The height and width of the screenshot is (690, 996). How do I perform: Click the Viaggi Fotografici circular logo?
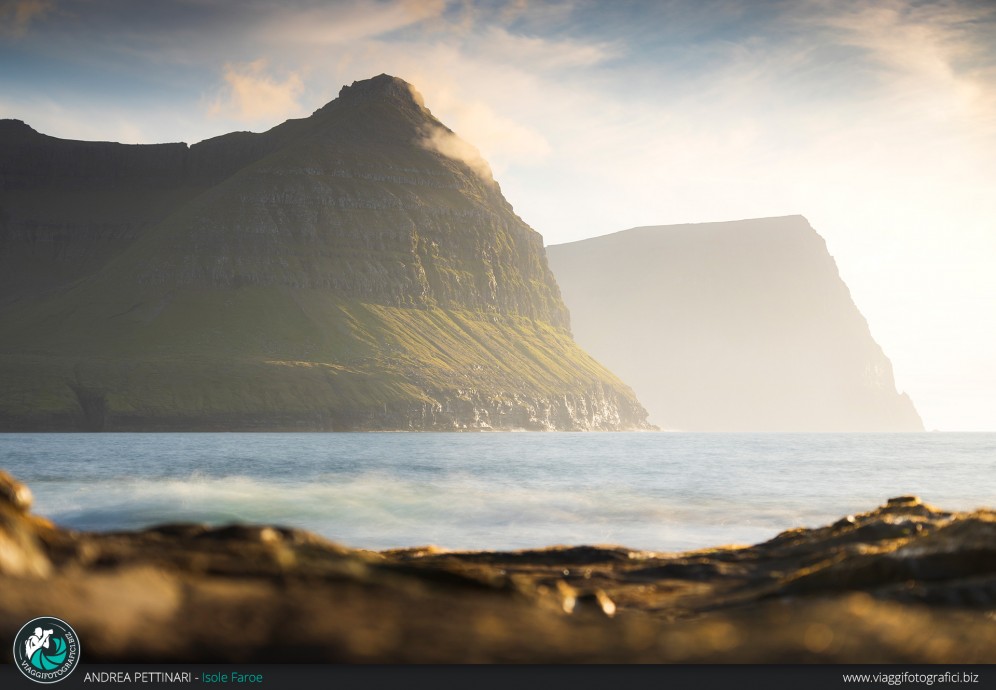47,649
